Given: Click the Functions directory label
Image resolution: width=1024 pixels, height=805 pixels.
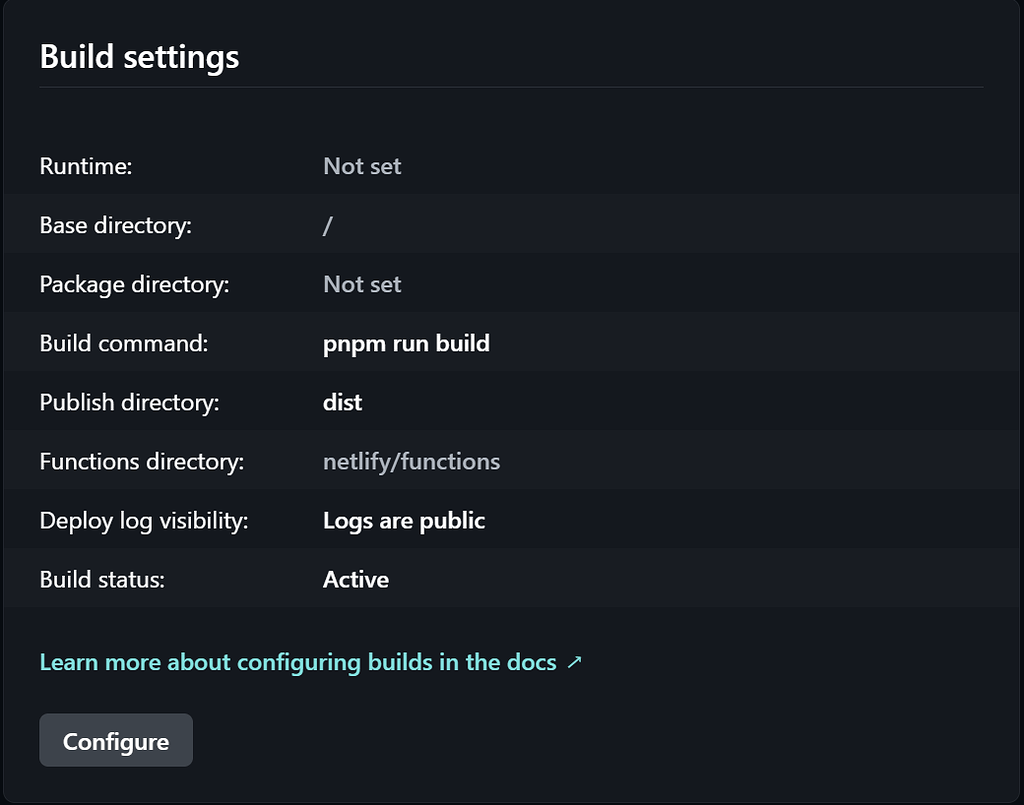Looking at the screenshot, I should [x=141, y=461].
